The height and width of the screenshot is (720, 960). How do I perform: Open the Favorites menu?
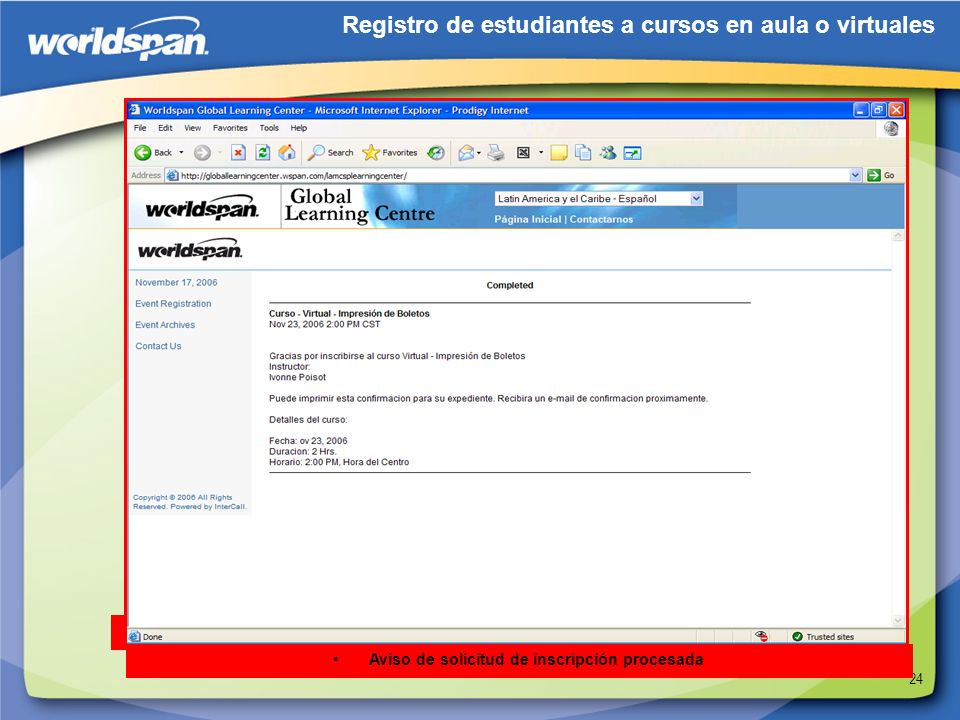tap(230, 128)
